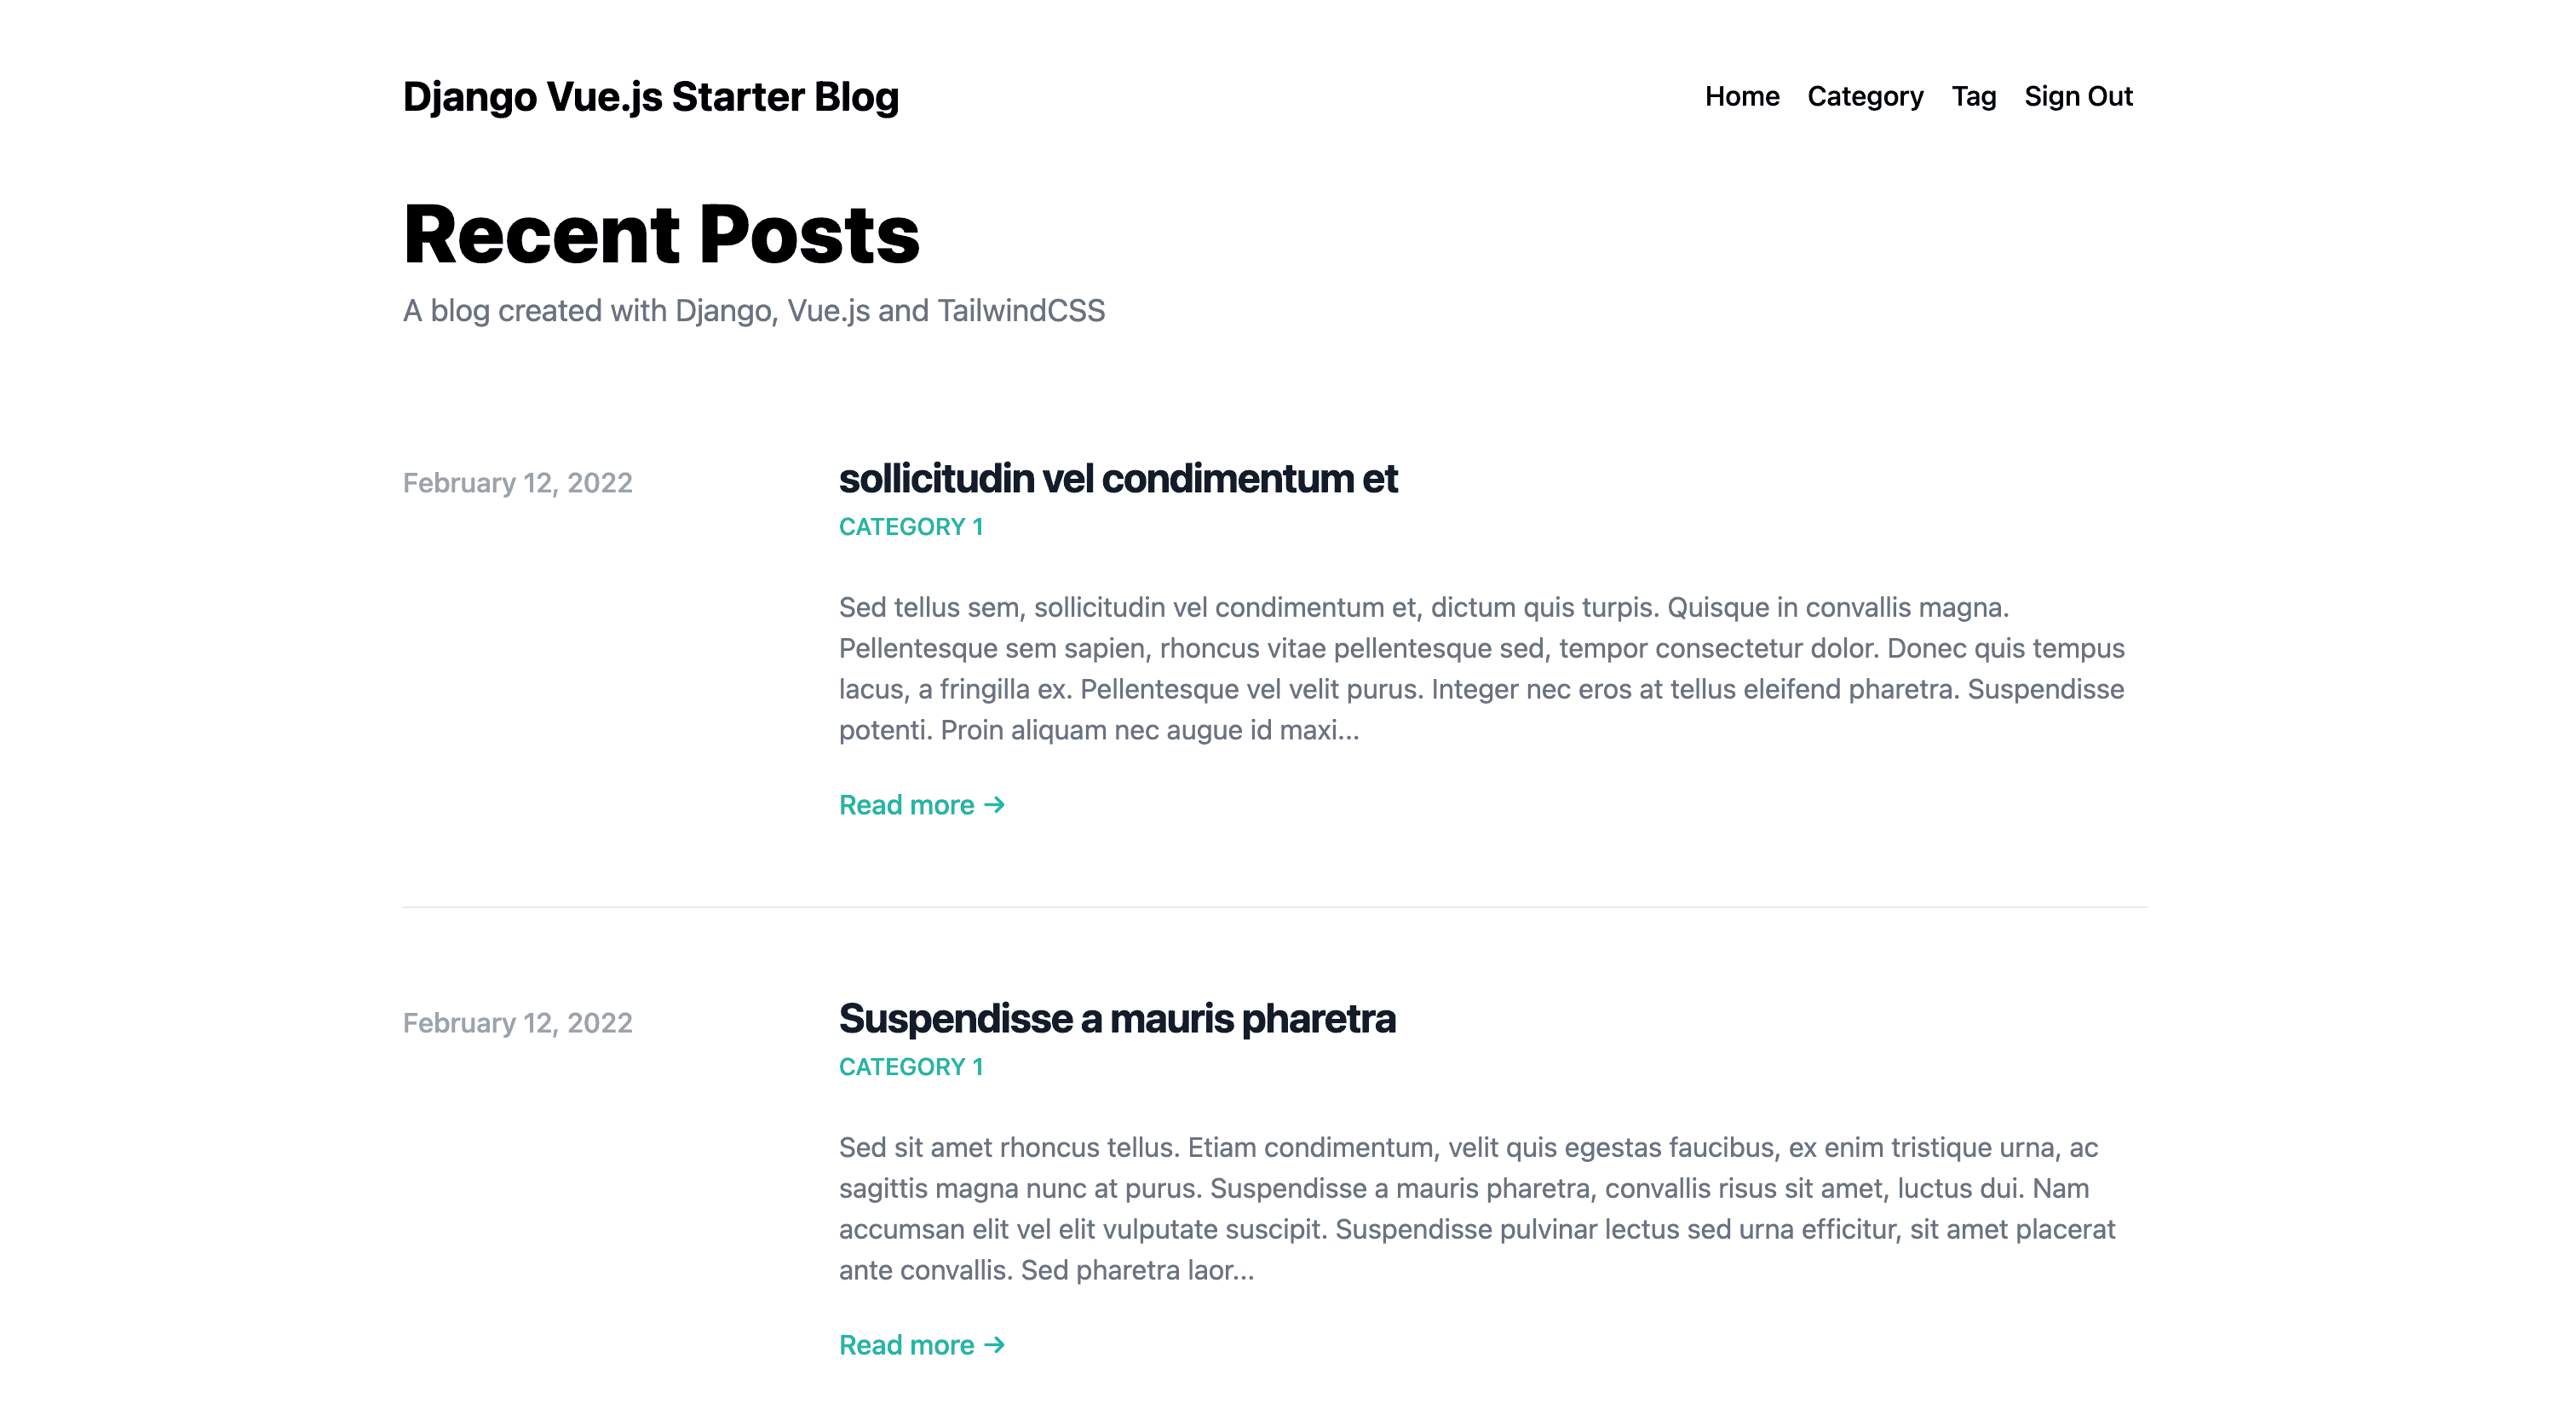2576x1421 pixels.
Task: Select the excerpt text of the sollicitudin post
Action: [x=1480, y=668]
